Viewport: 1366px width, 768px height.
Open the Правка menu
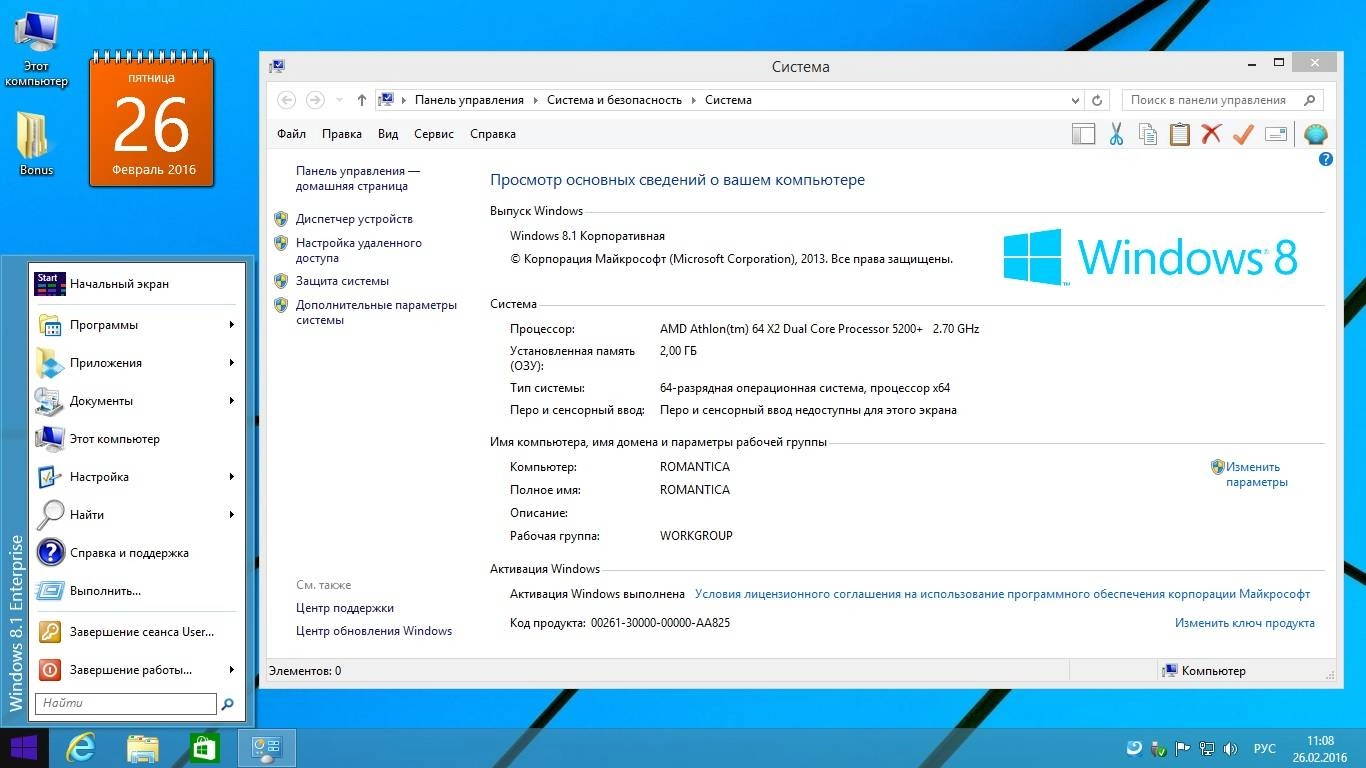coord(342,134)
